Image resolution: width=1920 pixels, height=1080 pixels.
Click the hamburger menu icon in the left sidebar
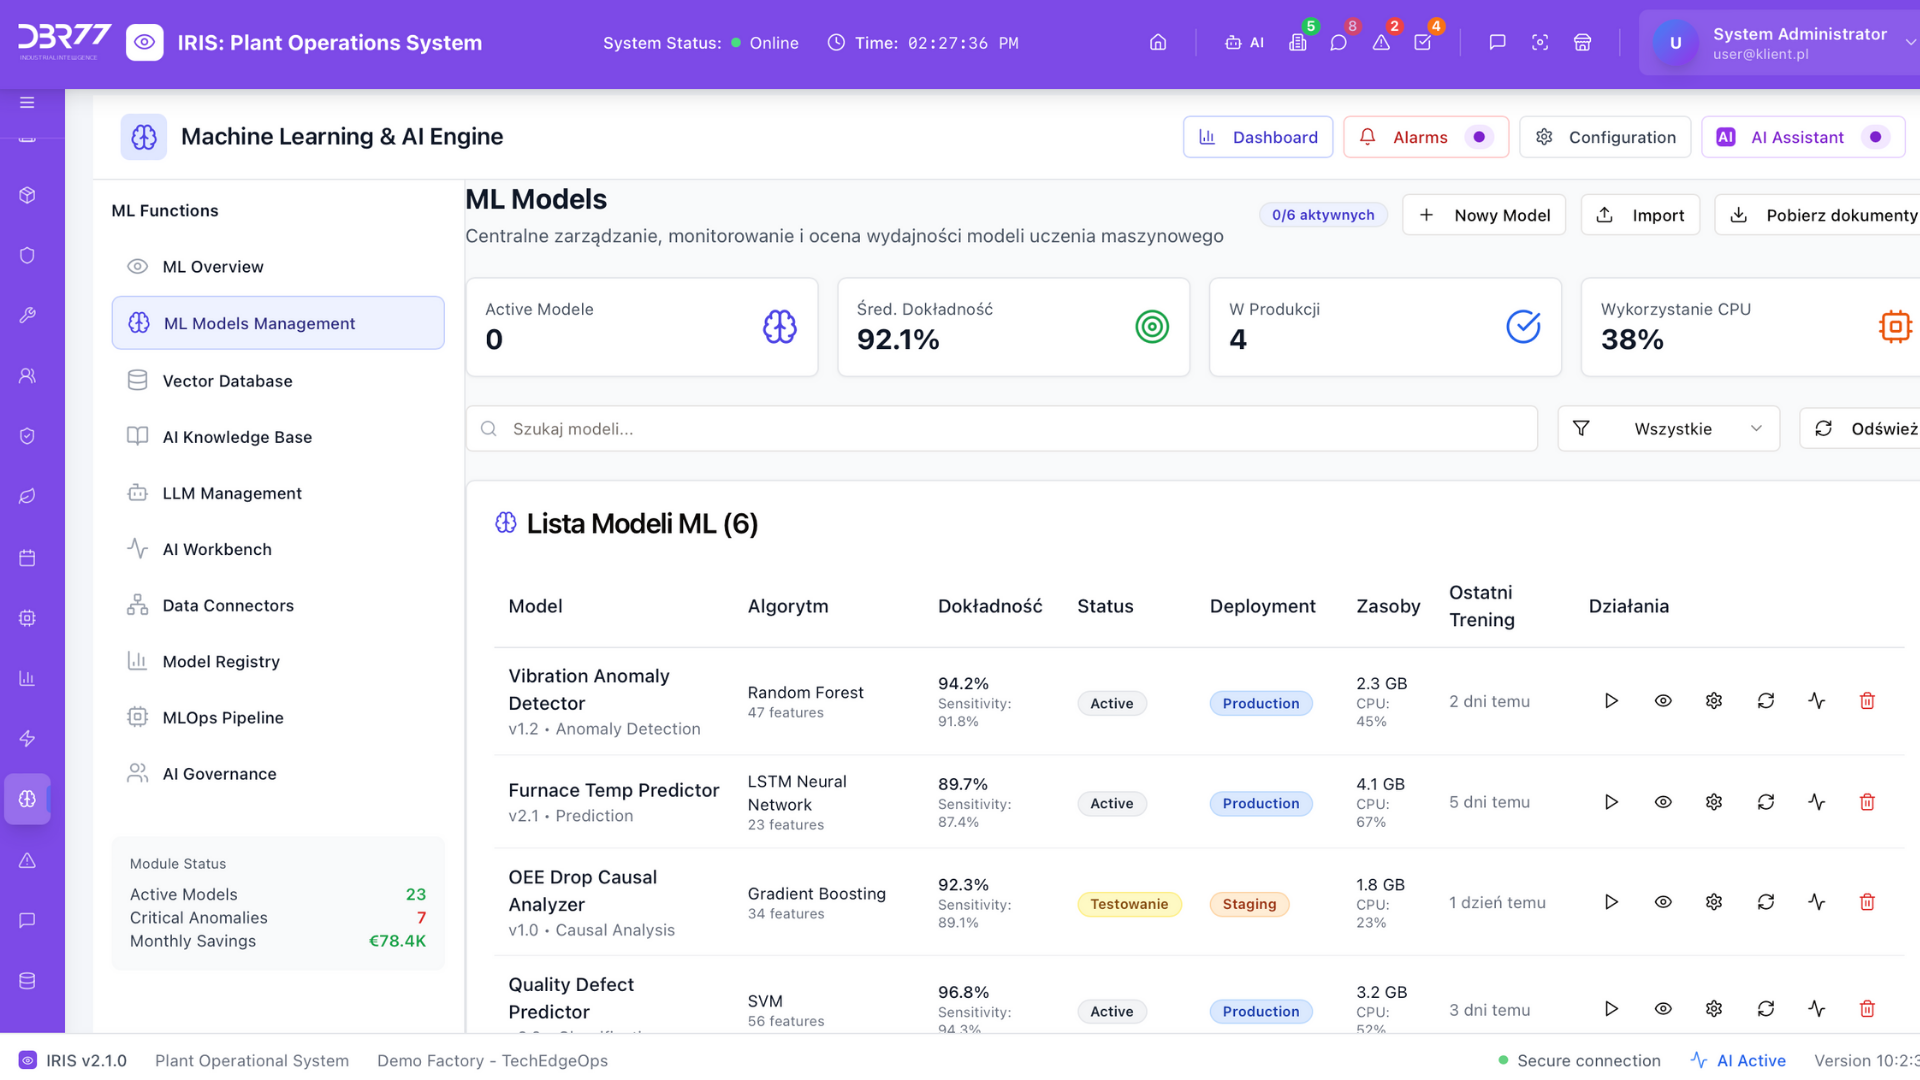click(x=27, y=103)
